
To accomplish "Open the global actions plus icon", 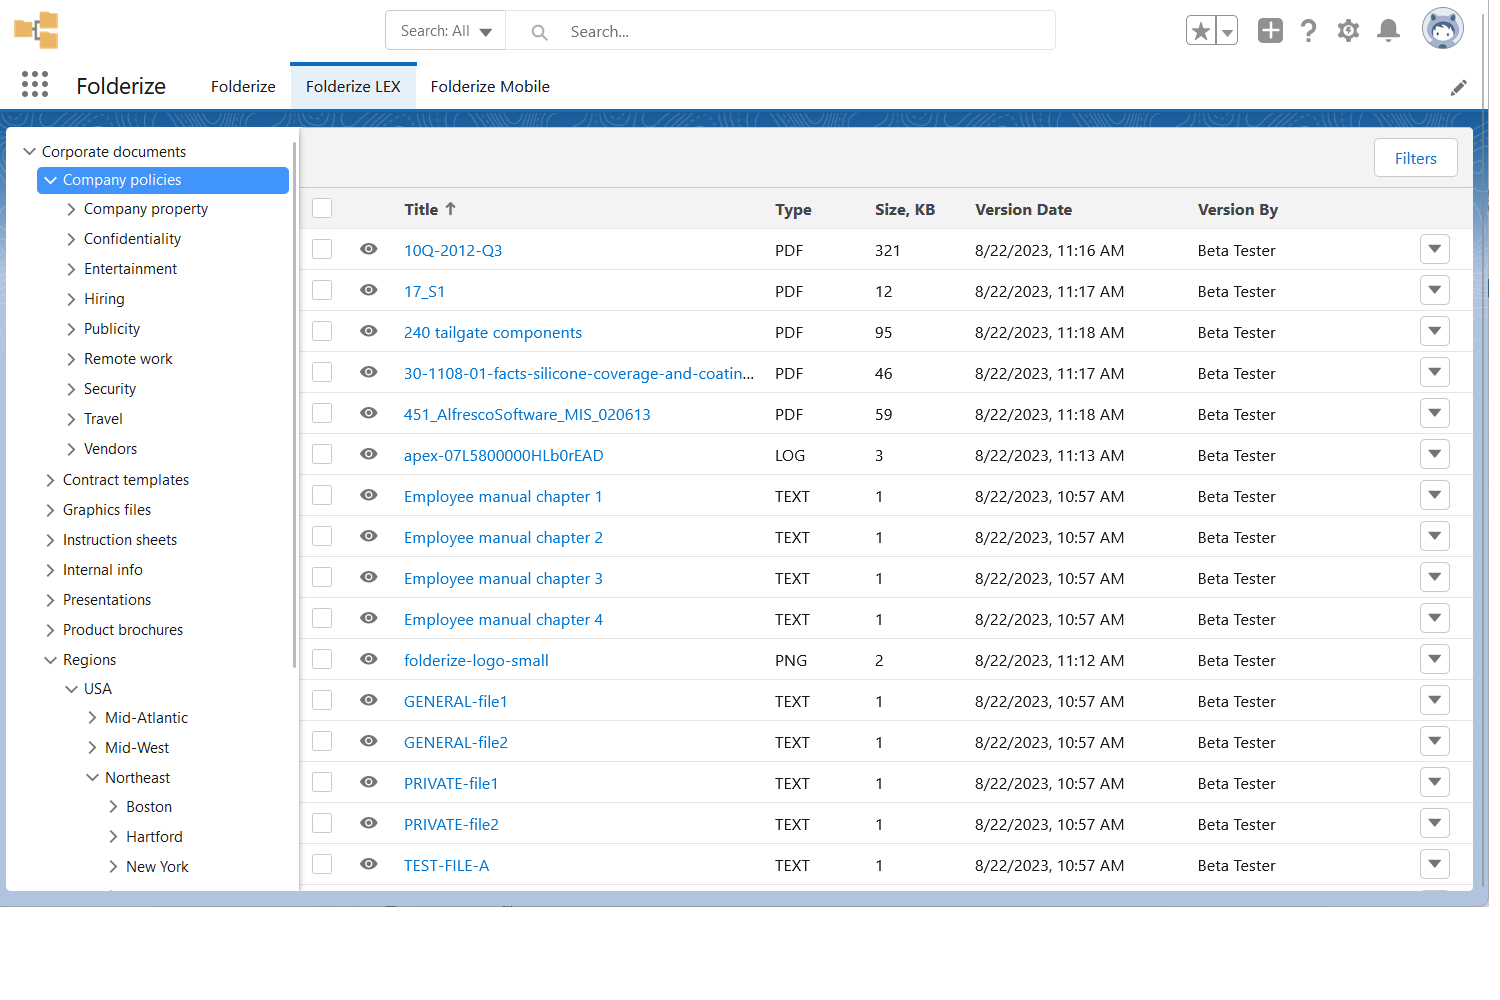I will tap(1270, 31).
